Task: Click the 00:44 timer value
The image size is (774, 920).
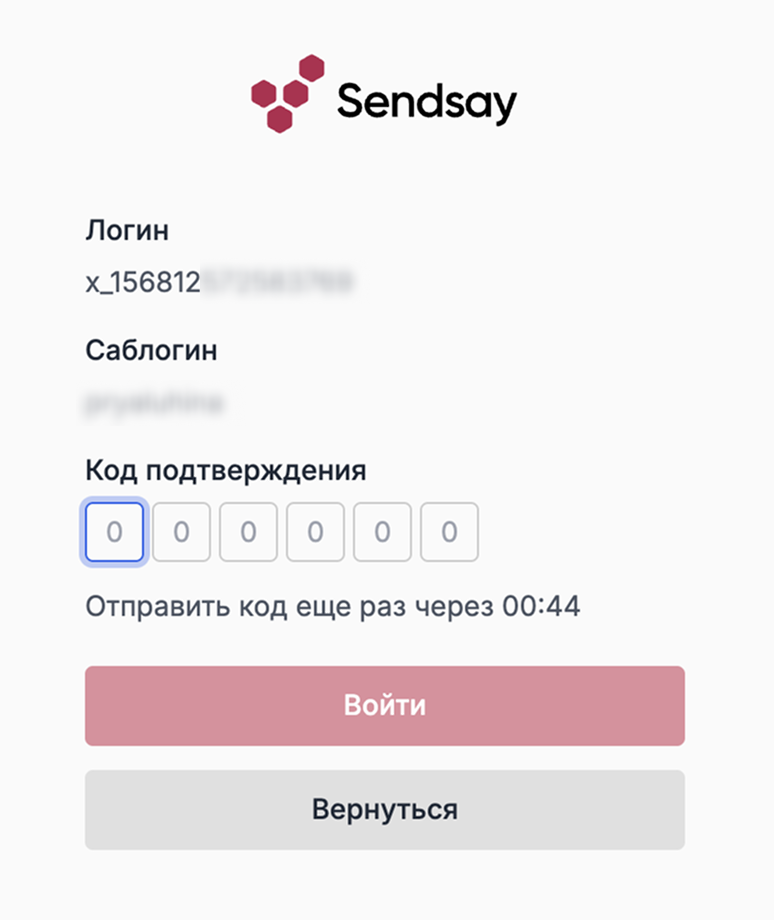Action: (551, 604)
